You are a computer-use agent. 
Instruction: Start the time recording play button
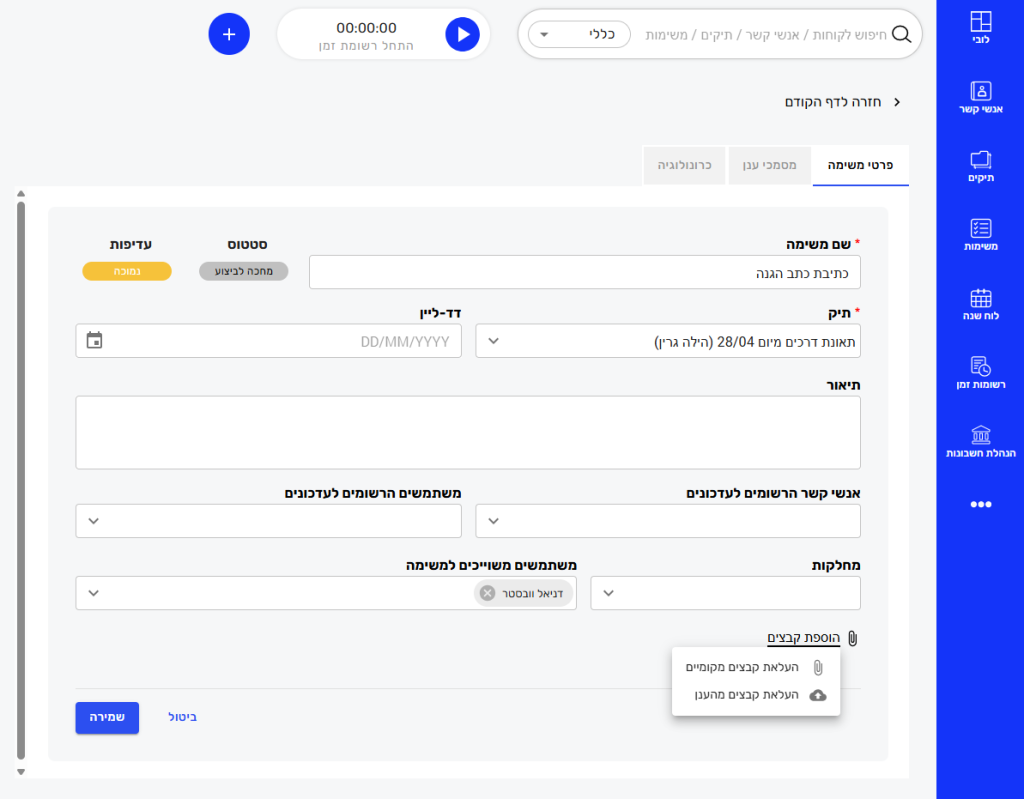point(461,34)
